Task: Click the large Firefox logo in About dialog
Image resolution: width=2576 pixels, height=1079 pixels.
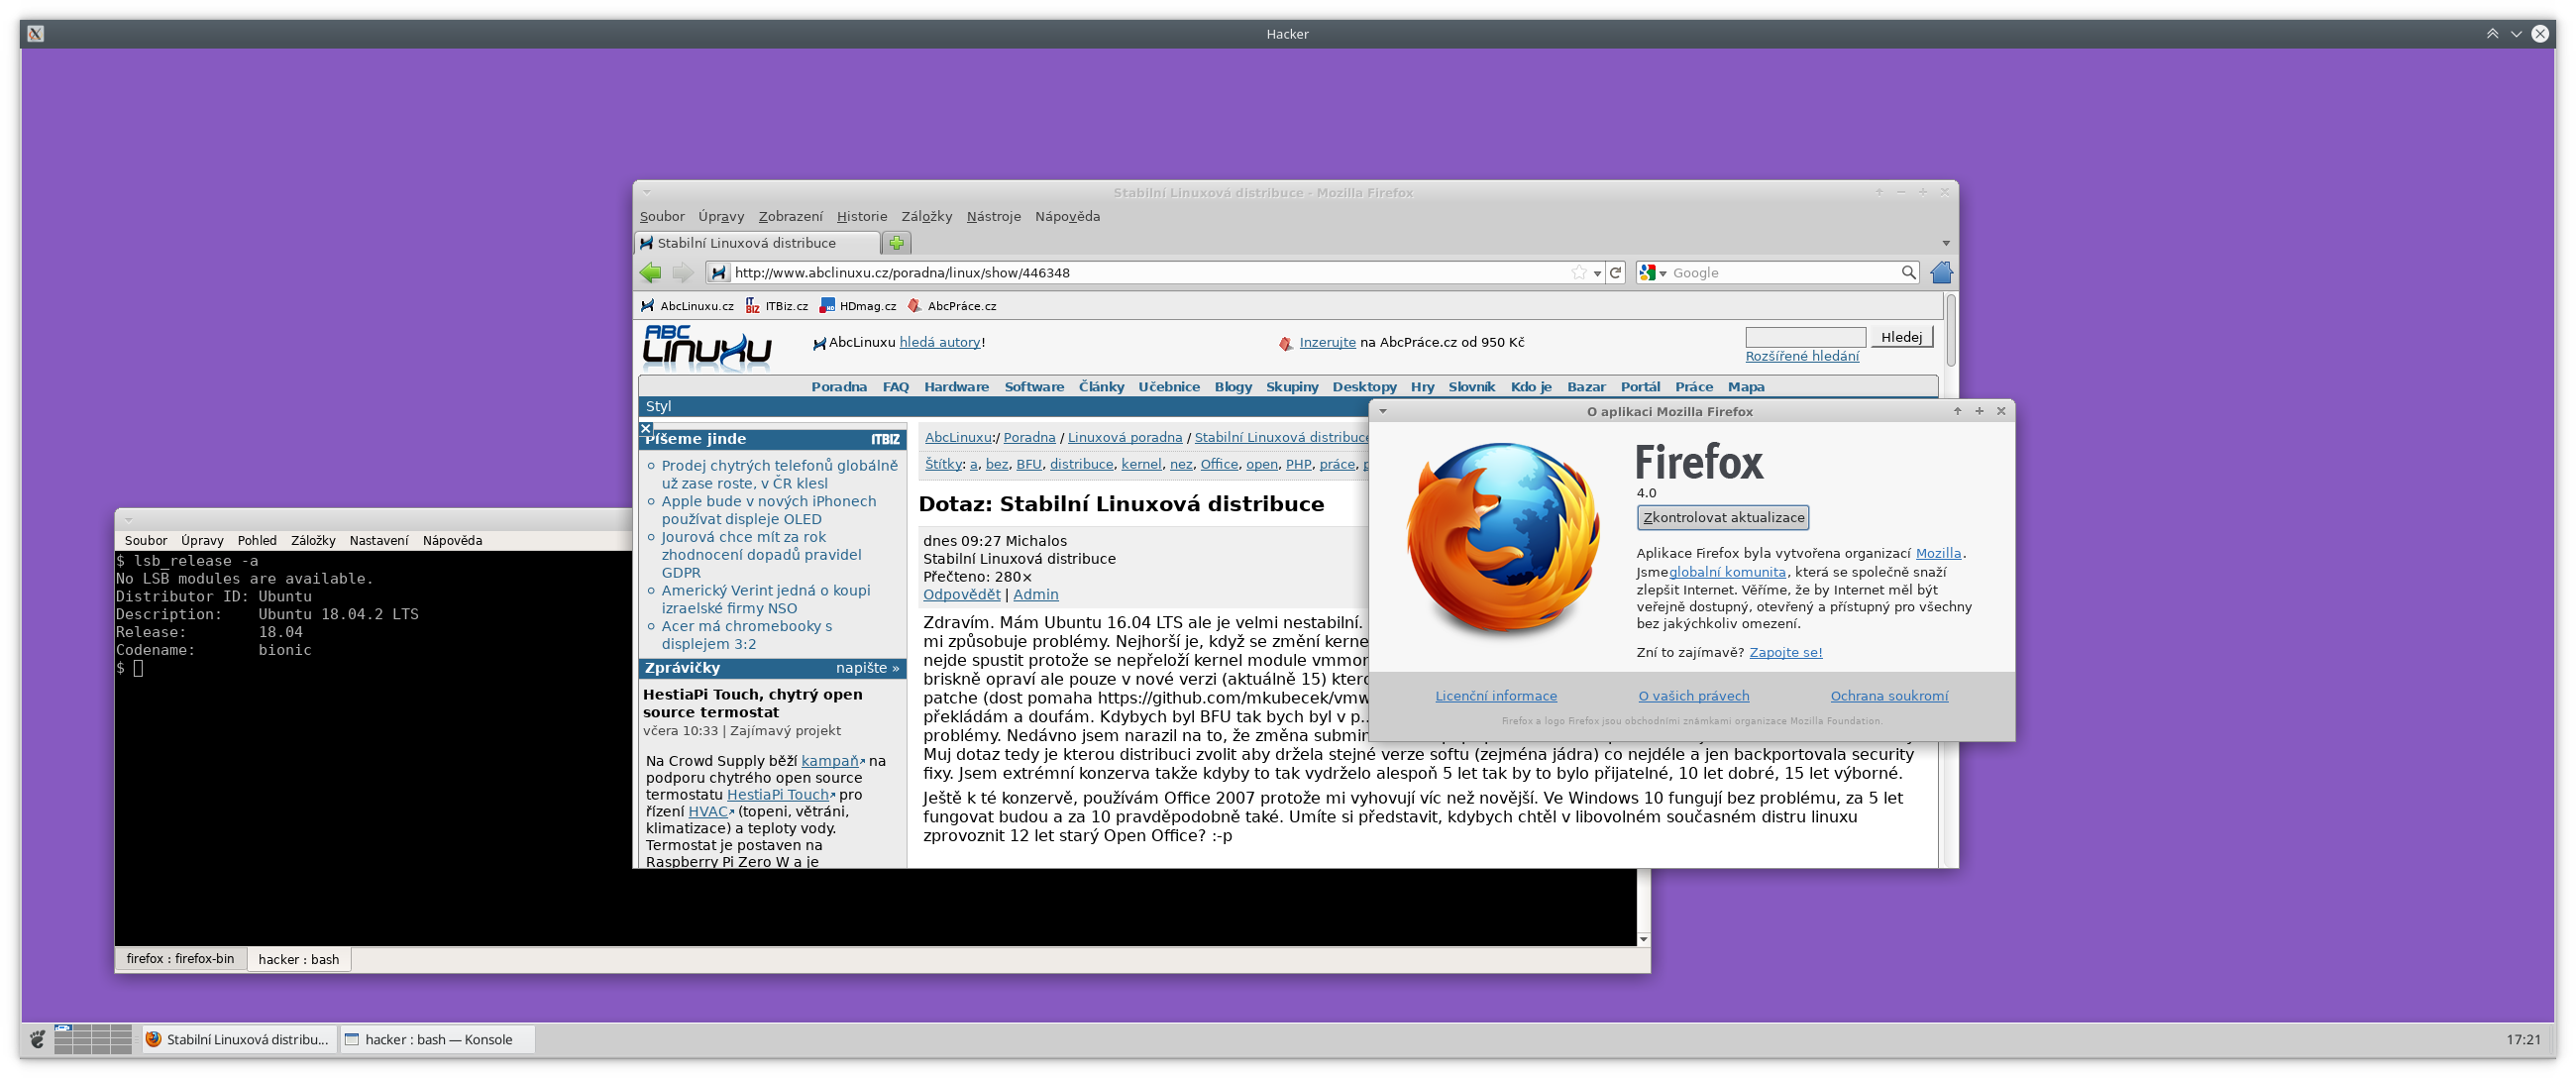Action: tap(1503, 540)
